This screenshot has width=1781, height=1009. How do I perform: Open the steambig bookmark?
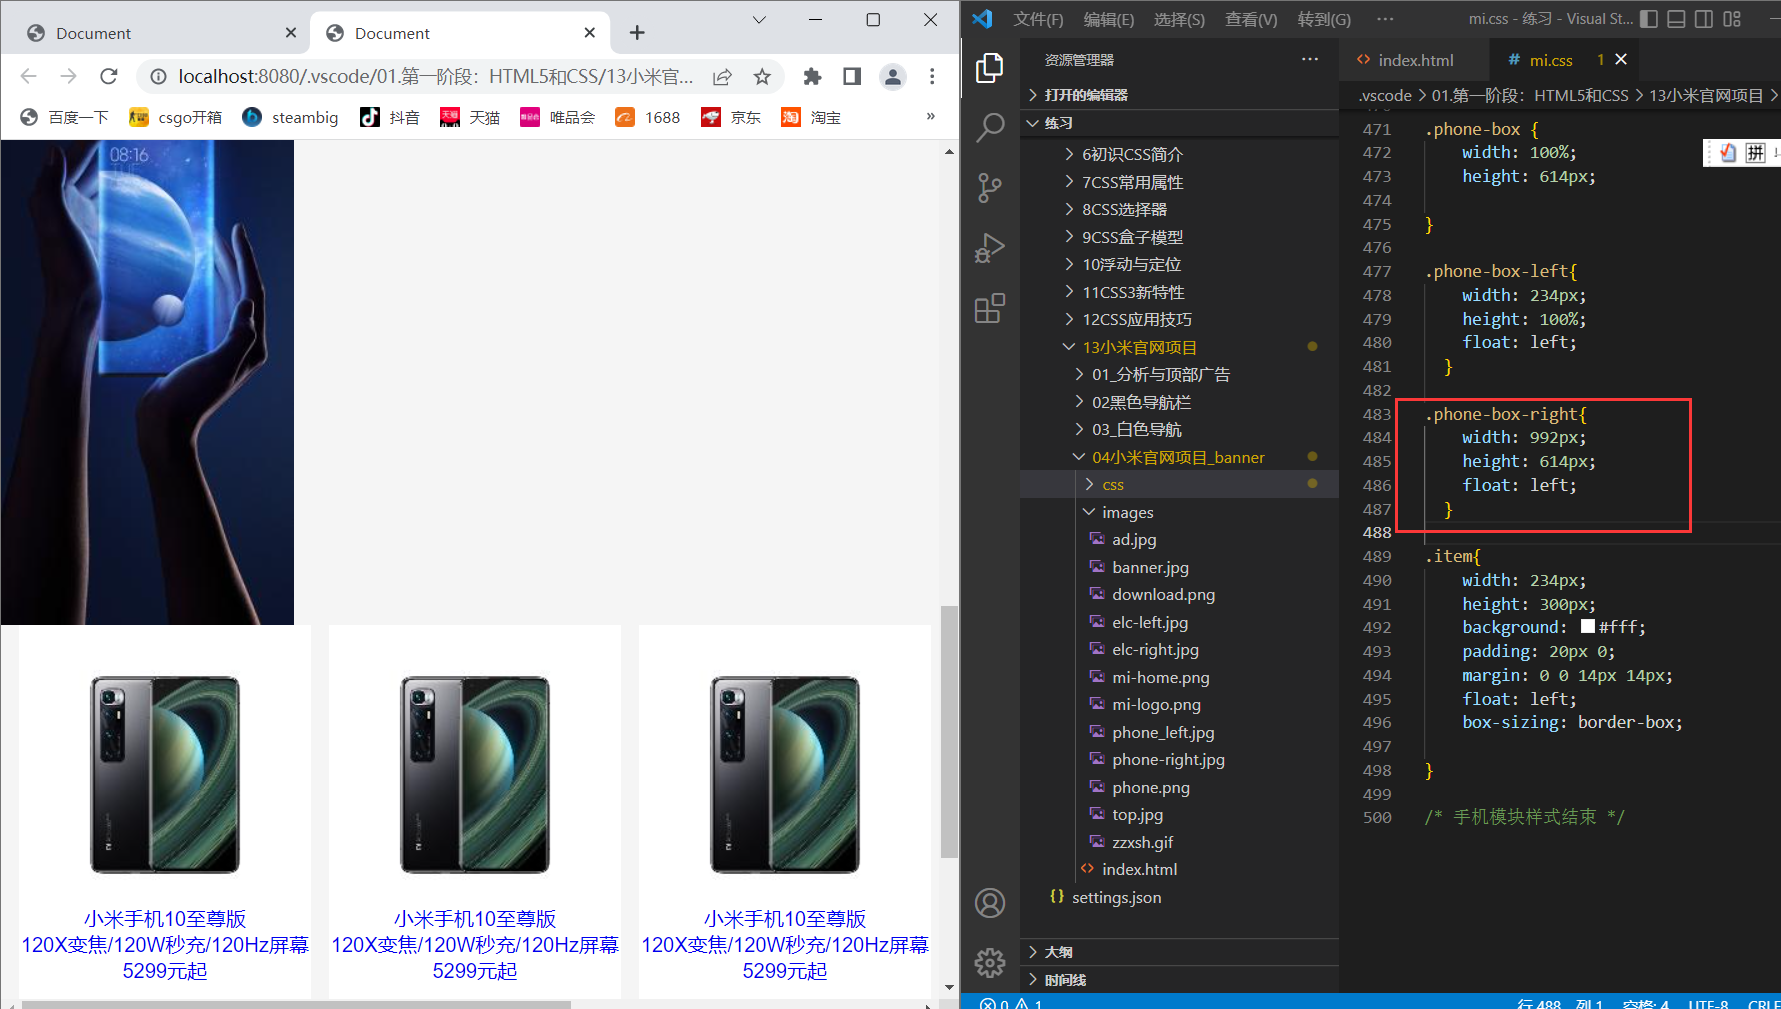point(291,117)
